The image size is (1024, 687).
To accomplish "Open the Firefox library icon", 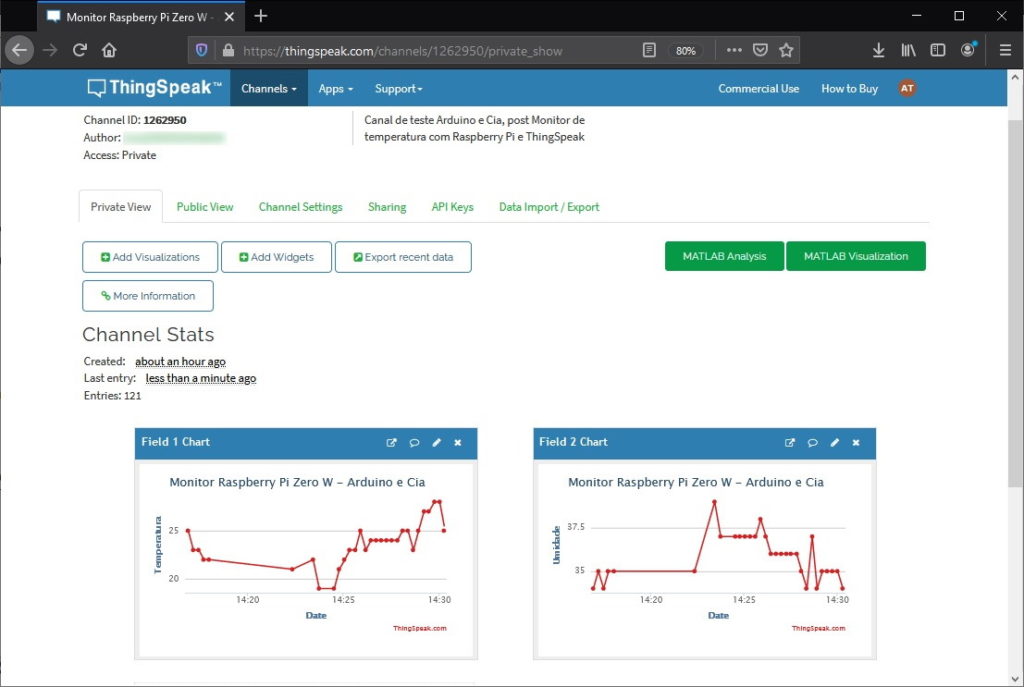I will click(x=908, y=50).
